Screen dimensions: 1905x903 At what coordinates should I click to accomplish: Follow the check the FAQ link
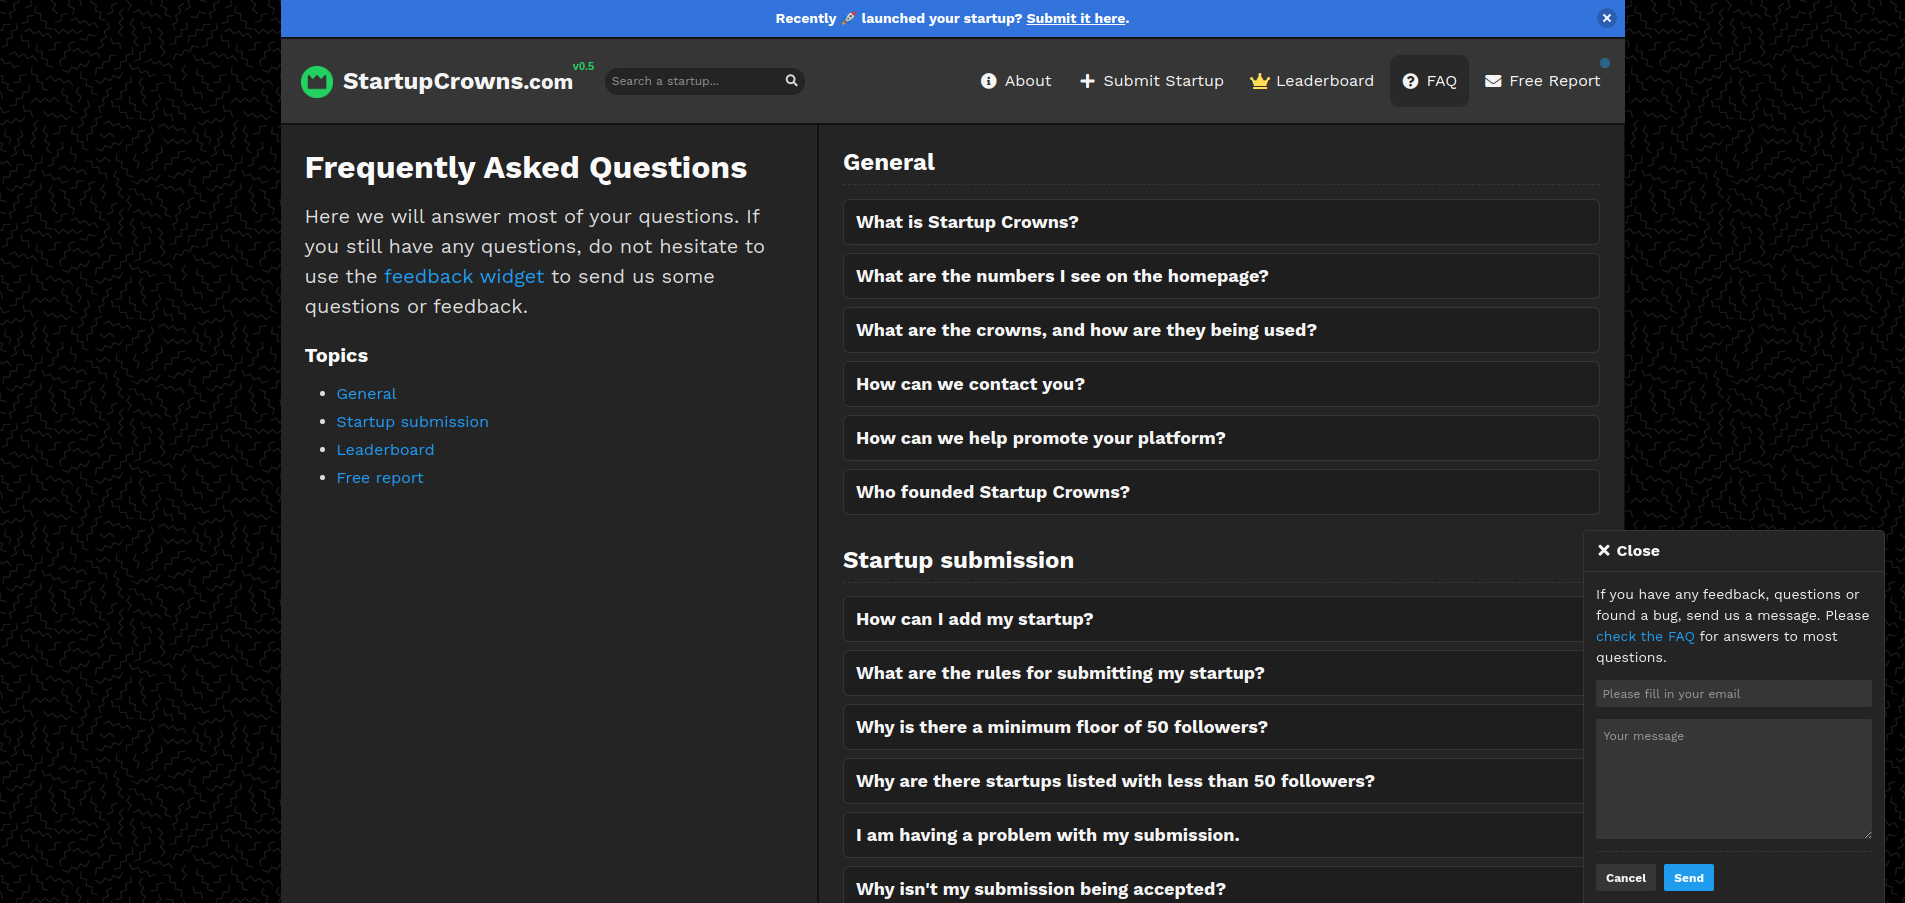[x=1645, y=636]
